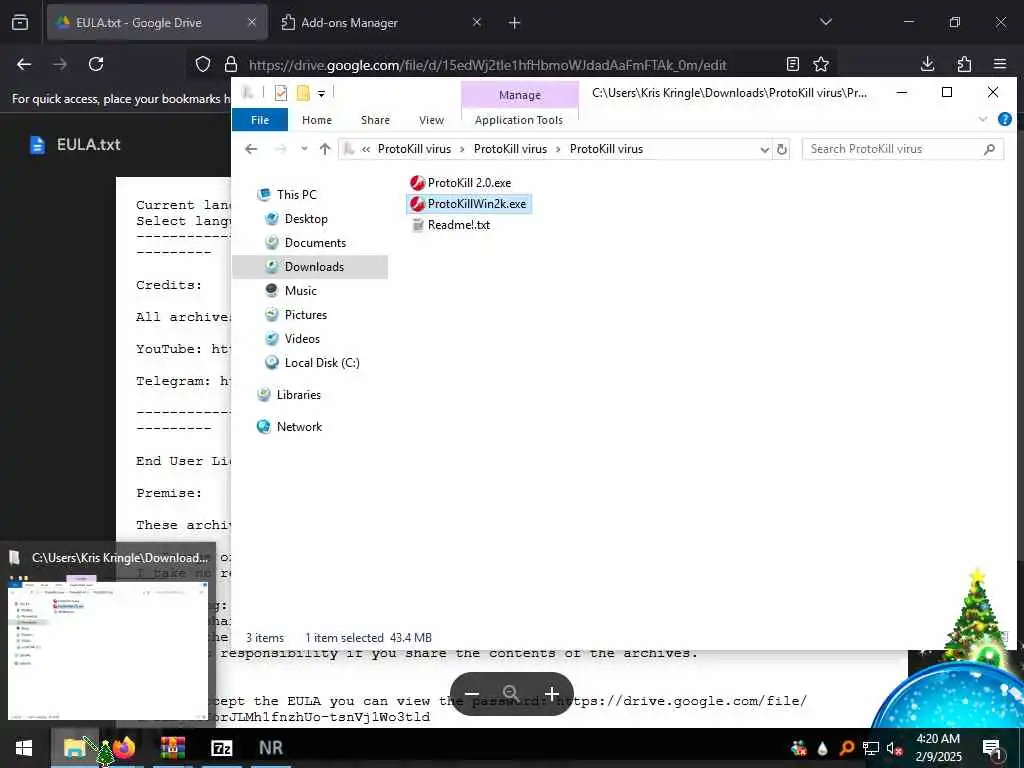This screenshot has width=1024, height=768.
Task: Open the Firefox tab overview icon
Action: [20, 23]
